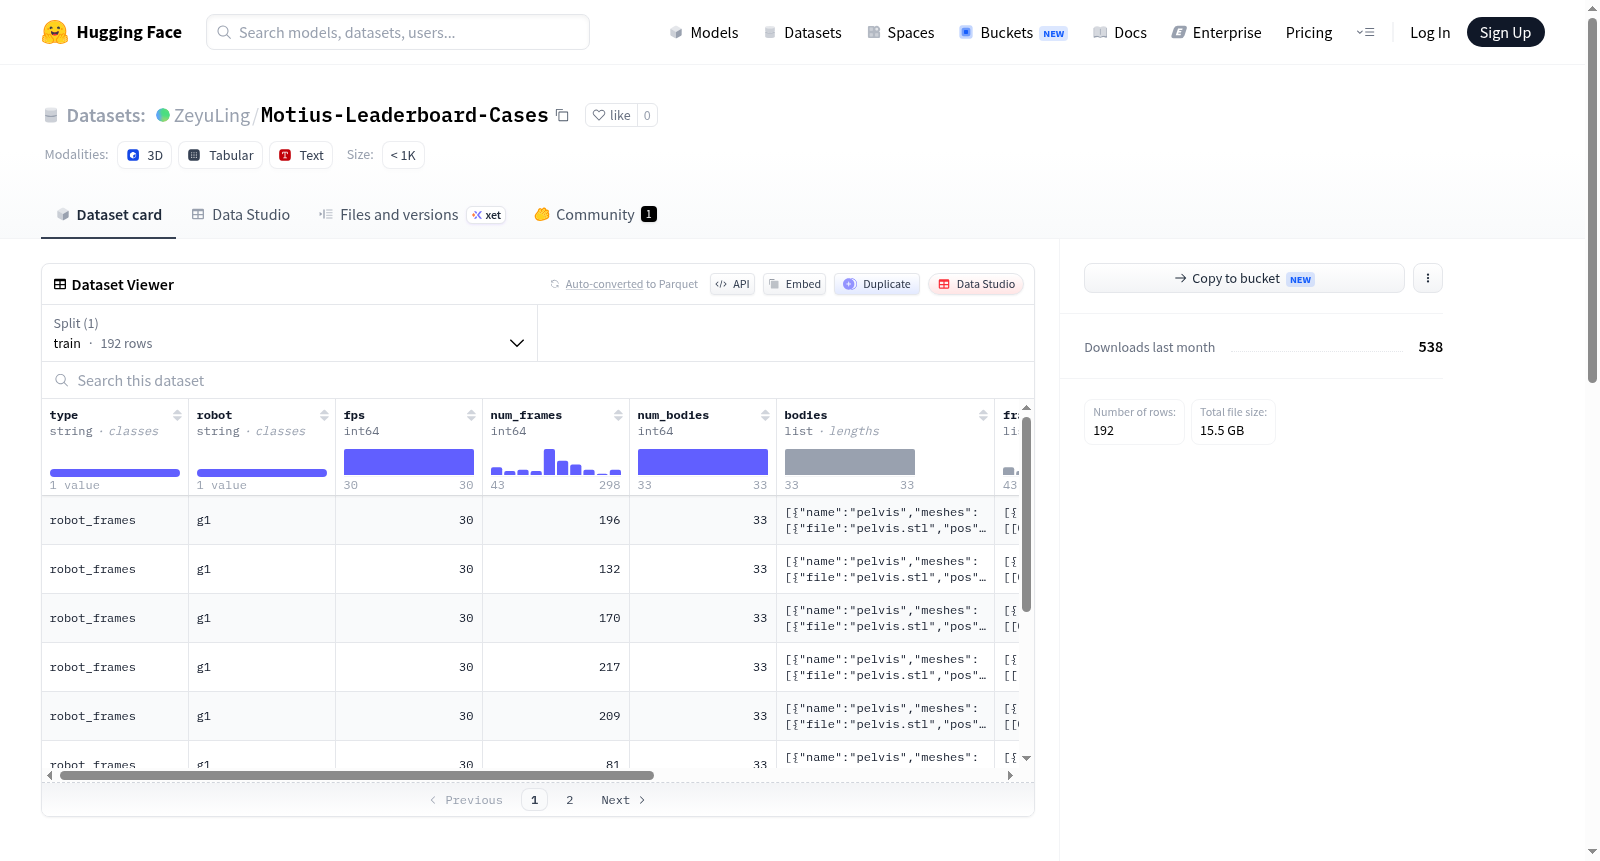Sort the bodies column

[x=983, y=415]
